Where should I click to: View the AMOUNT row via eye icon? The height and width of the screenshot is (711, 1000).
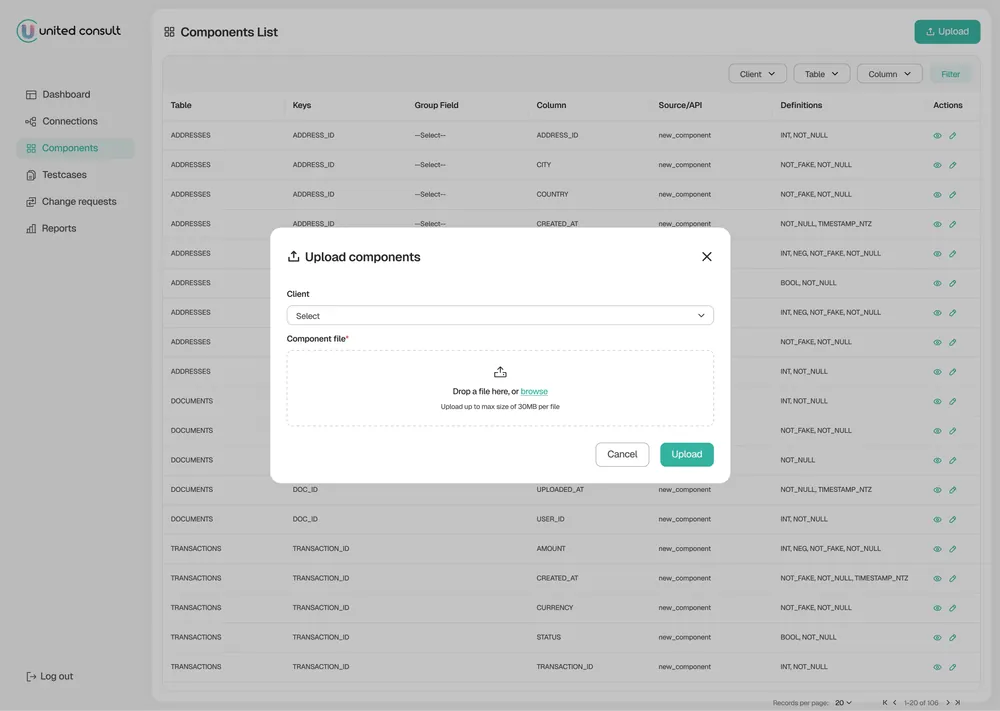click(937, 549)
